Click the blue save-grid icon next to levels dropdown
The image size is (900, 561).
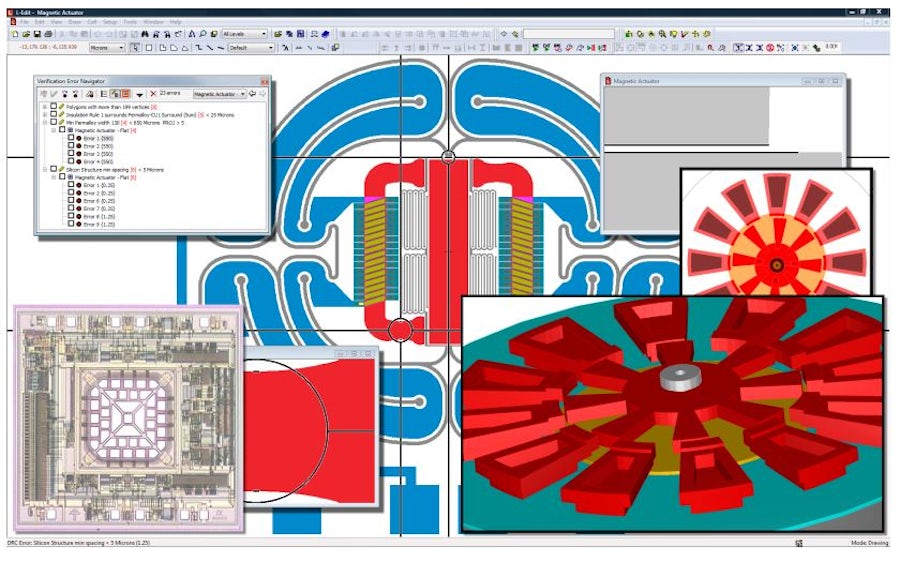300,34
